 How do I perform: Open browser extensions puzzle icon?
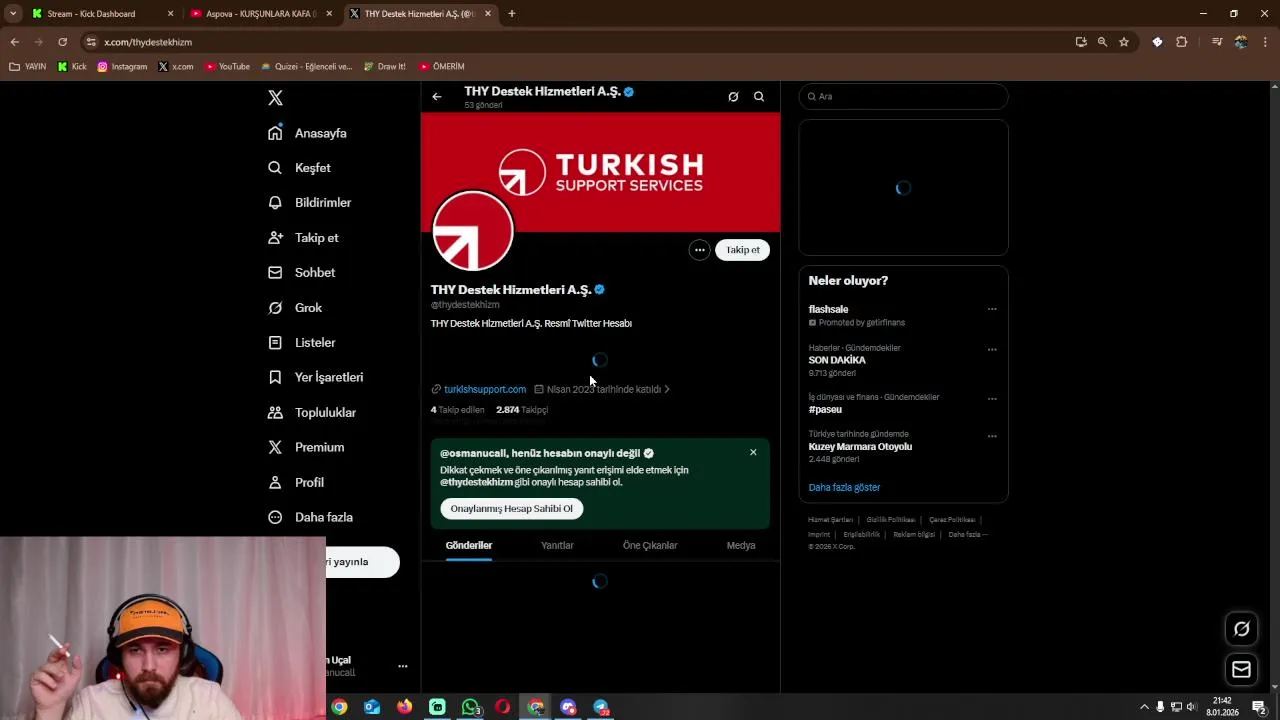tap(1182, 42)
